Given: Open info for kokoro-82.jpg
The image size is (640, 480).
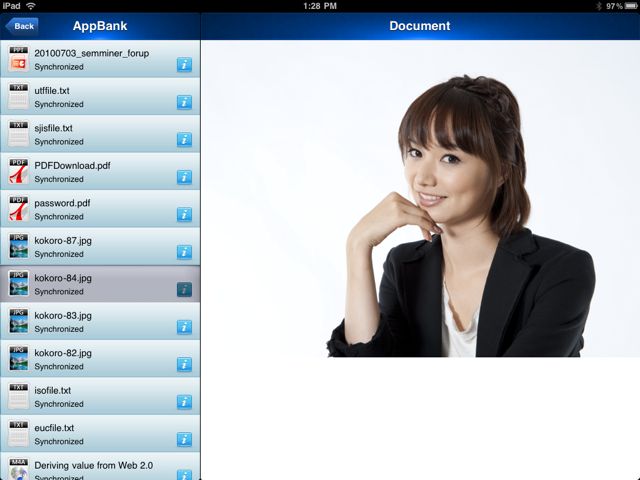Looking at the screenshot, I should tap(184, 364).
